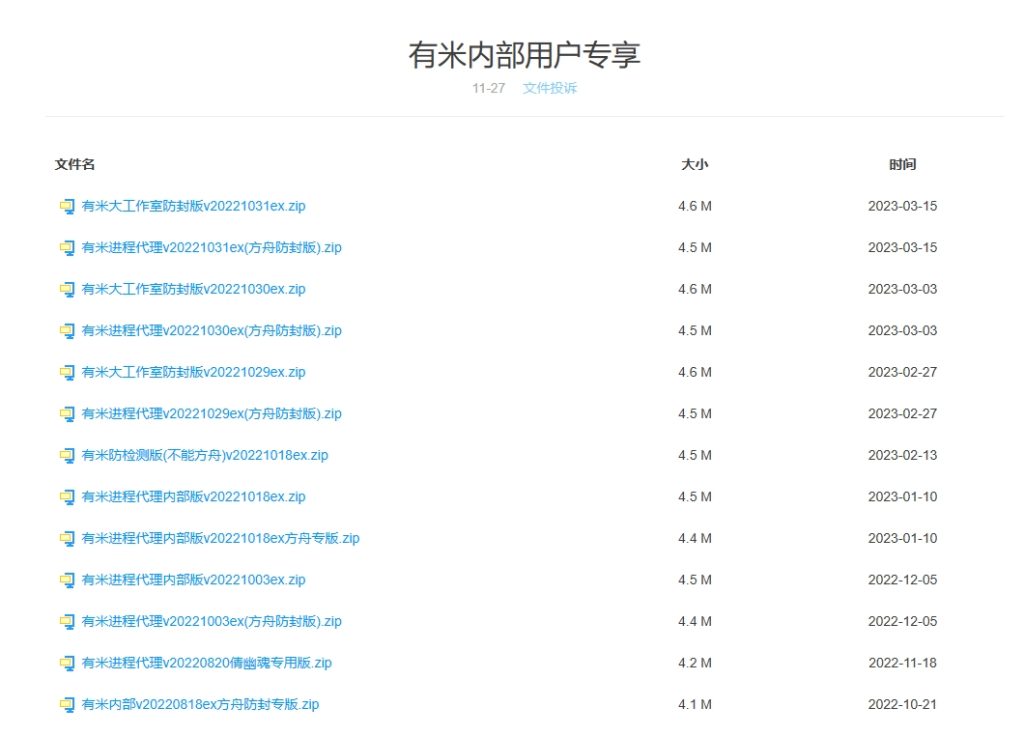Open 有米进程代理v20221031ex(方舟防封版).zip link
This screenshot has height=736, width=1024.
coord(212,248)
